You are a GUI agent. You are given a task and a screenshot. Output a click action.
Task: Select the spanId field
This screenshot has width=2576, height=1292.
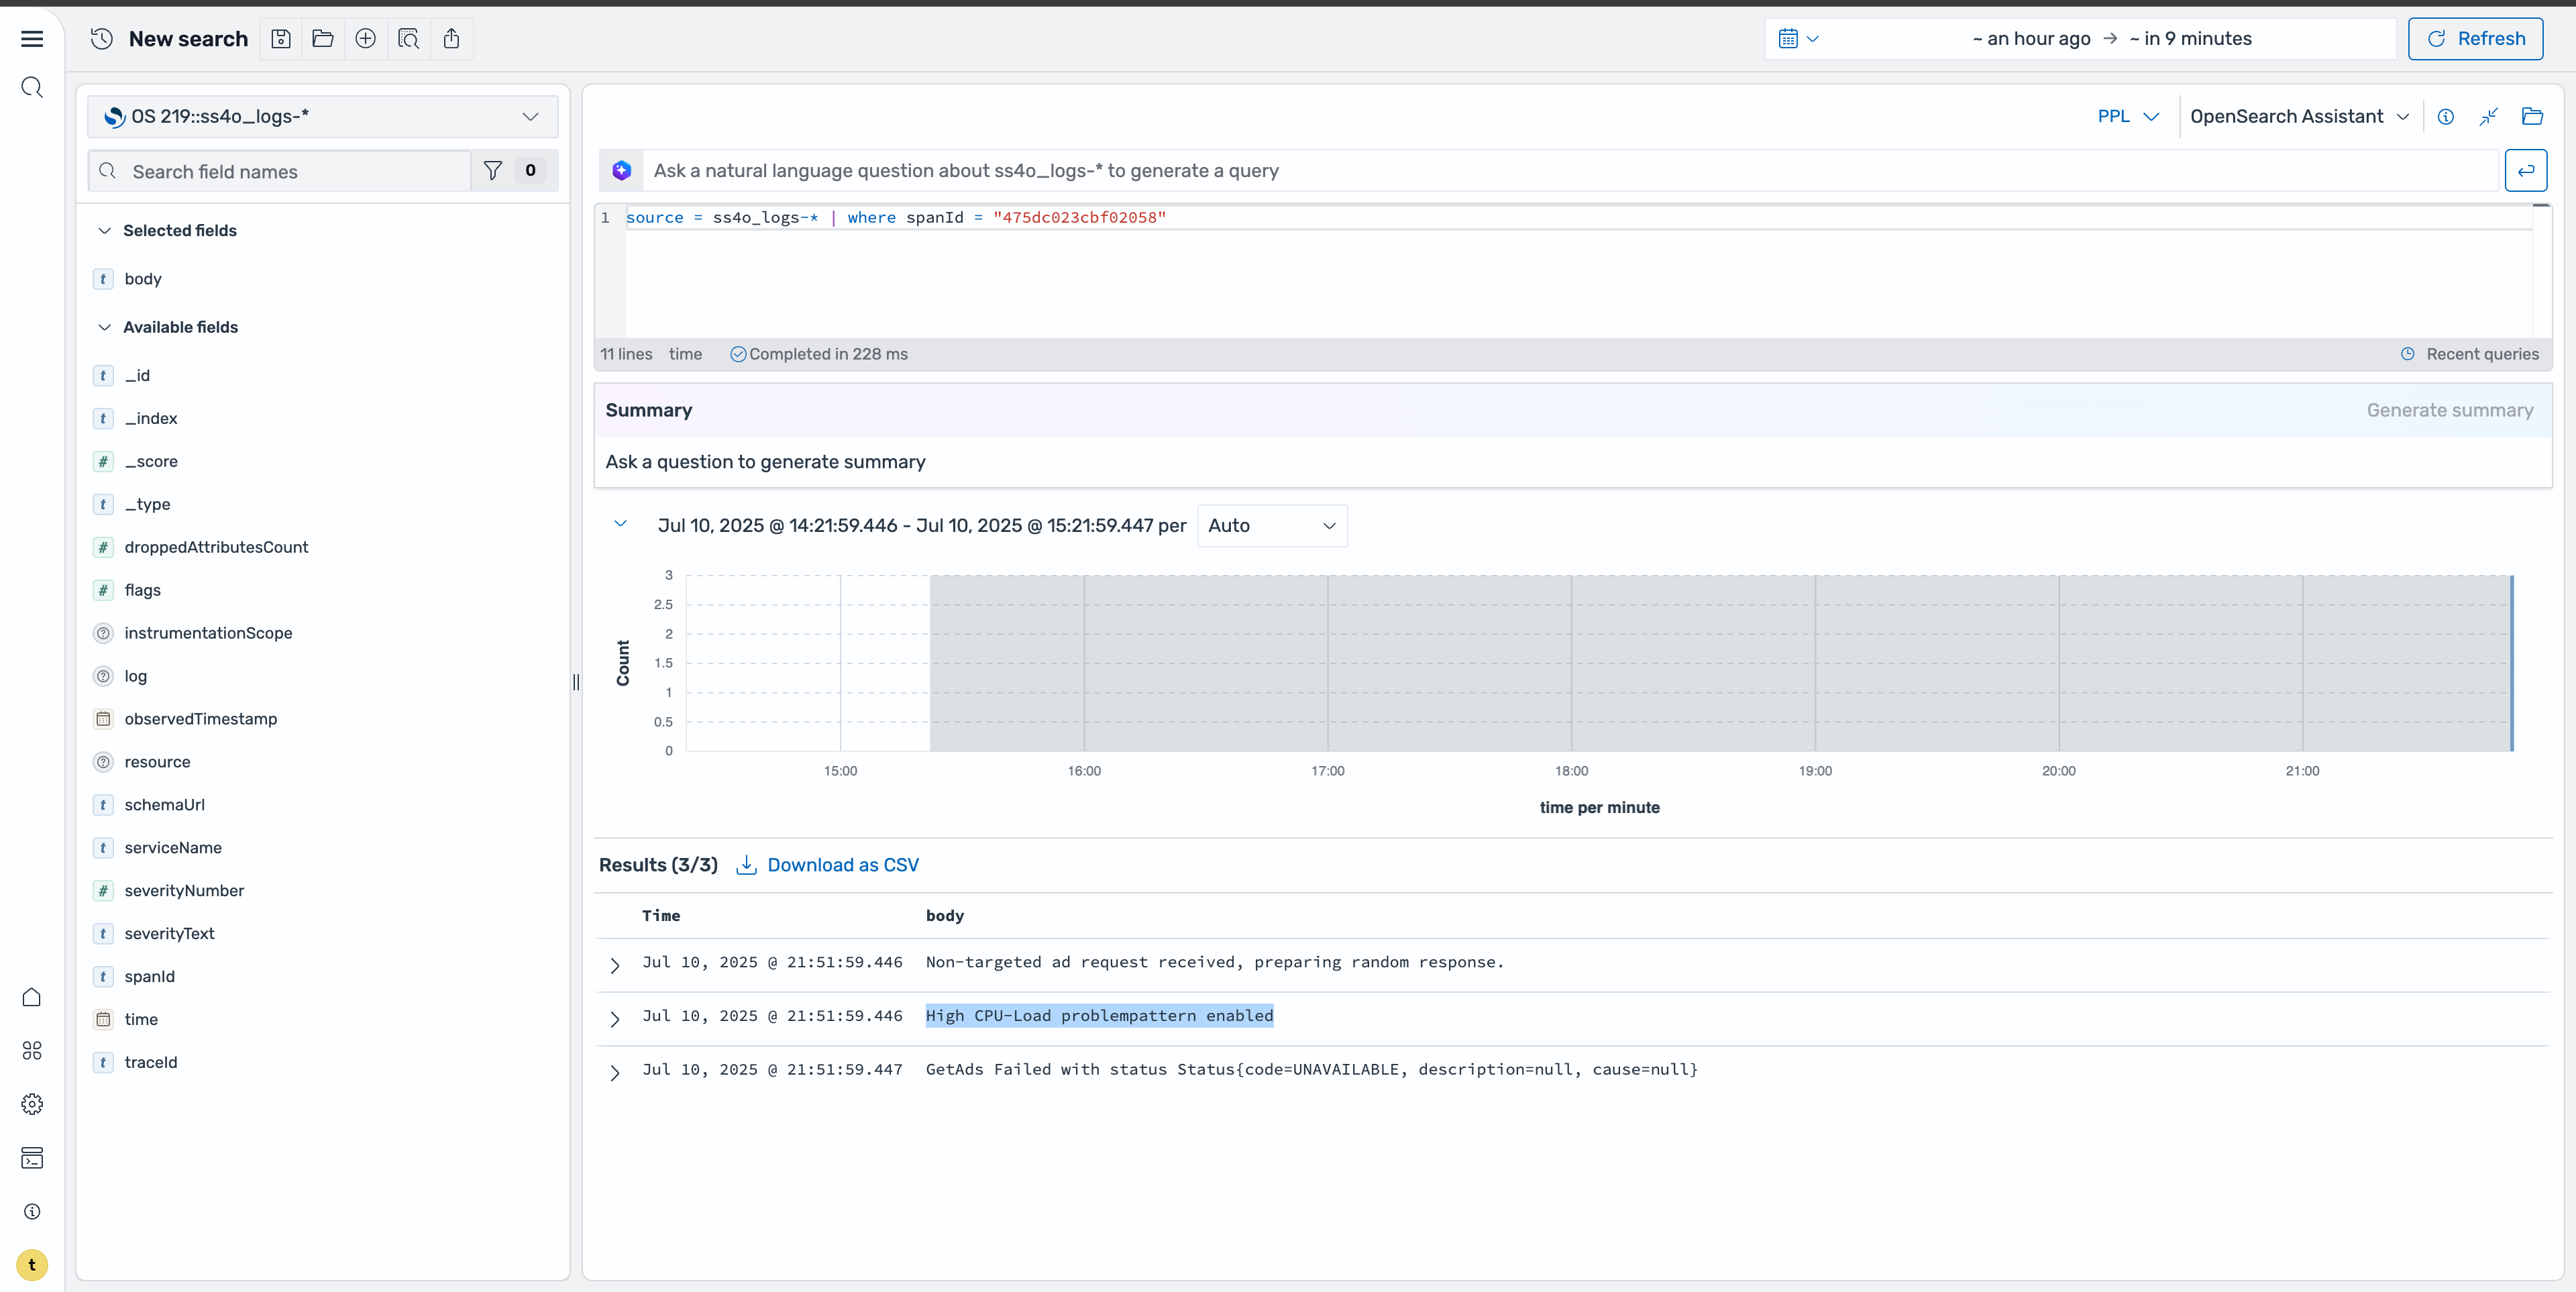pyautogui.click(x=149, y=978)
